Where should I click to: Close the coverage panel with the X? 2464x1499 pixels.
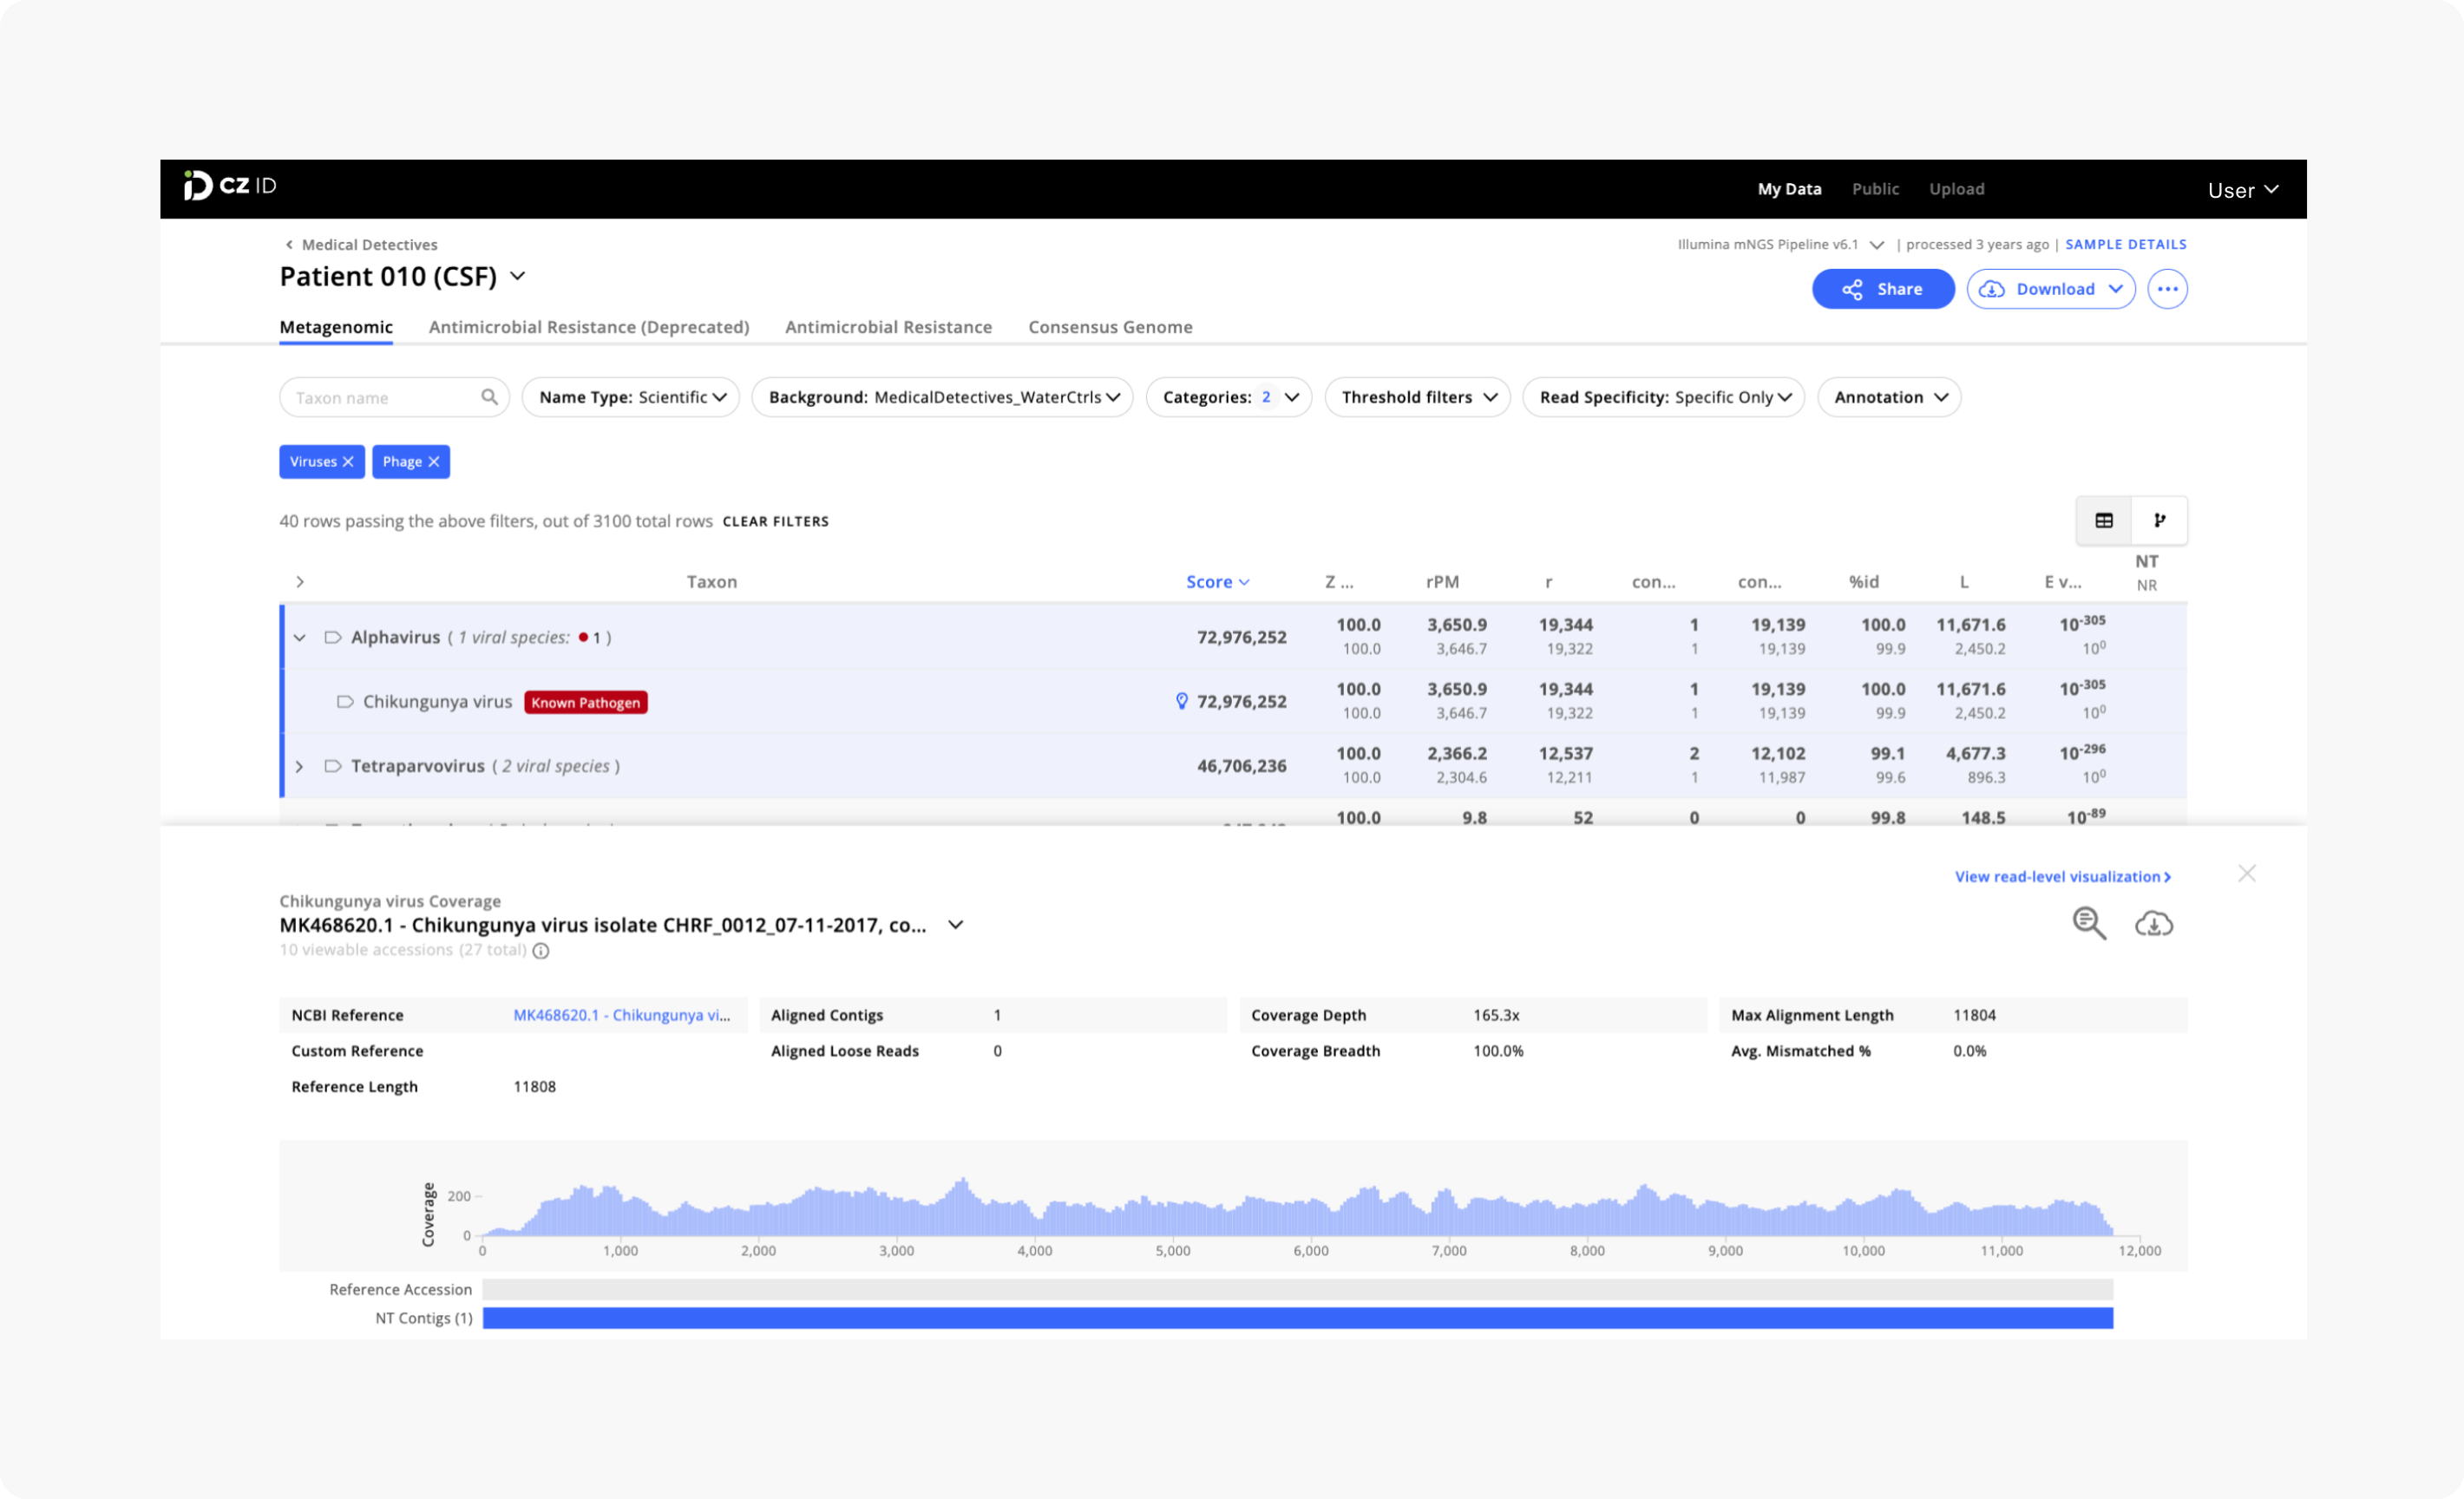[2247, 874]
